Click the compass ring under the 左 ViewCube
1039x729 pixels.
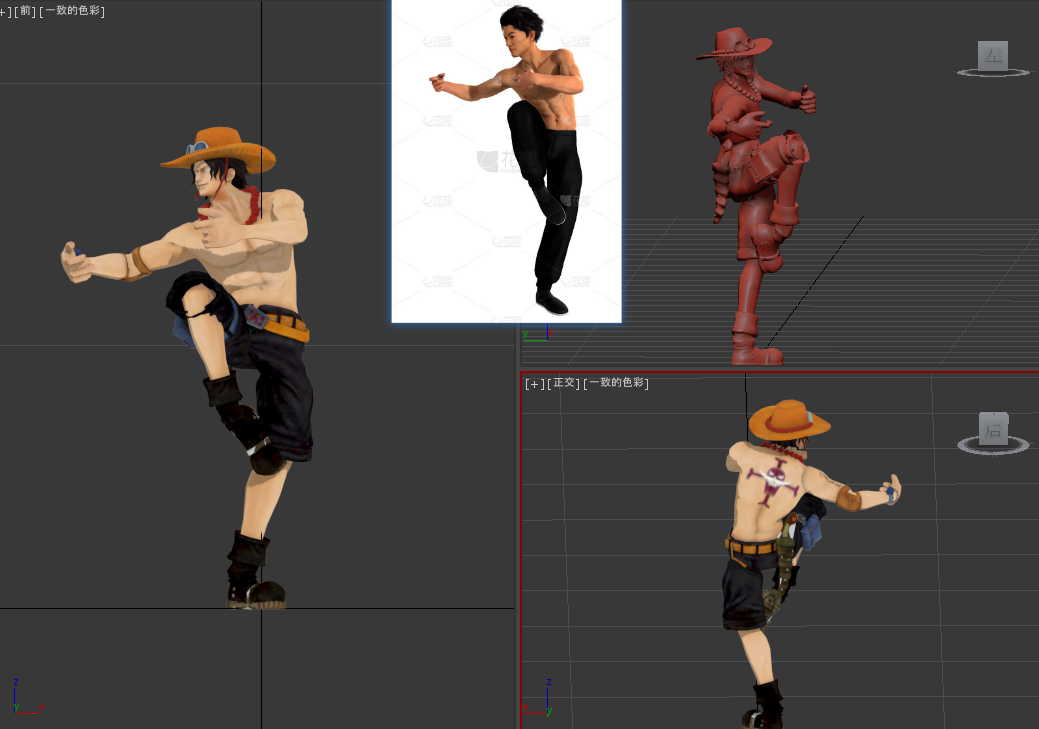point(993,72)
